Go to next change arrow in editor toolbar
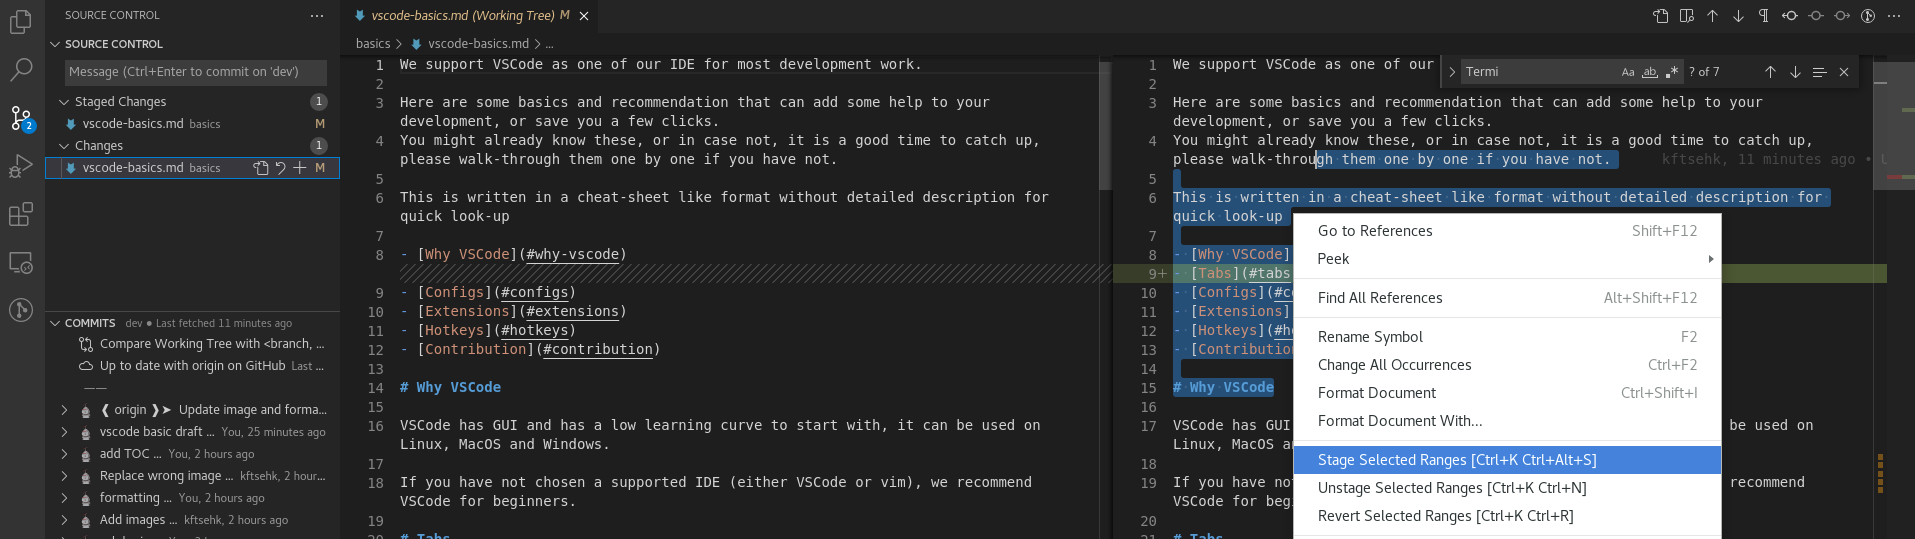Image resolution: width=1915 pixels, height=539 pixels. pyautogui.click(x=1738, y=16)
